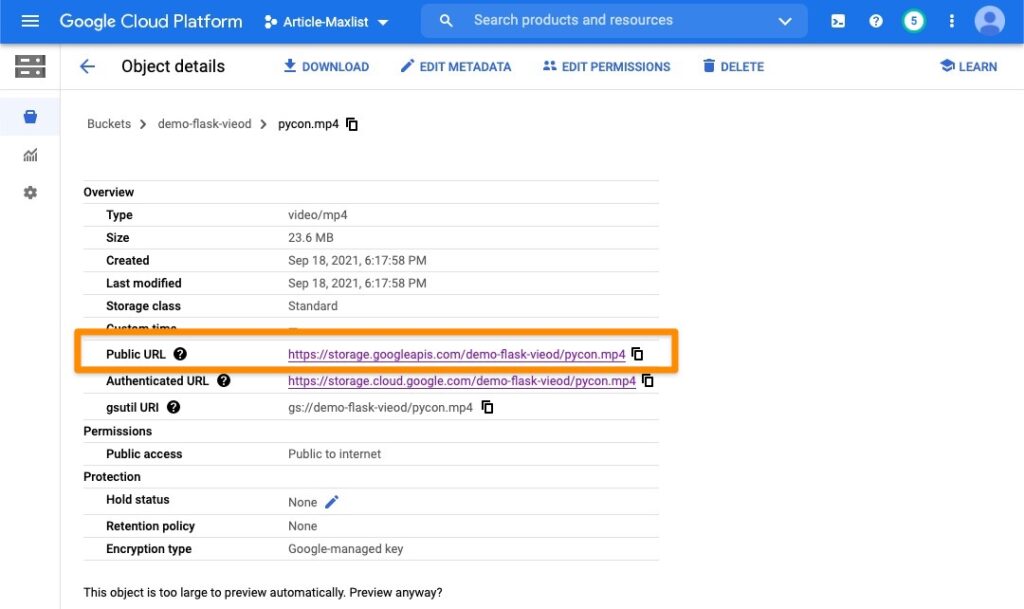
Task: Open the storage.googleapis.com public URL link
Action: 456,354
